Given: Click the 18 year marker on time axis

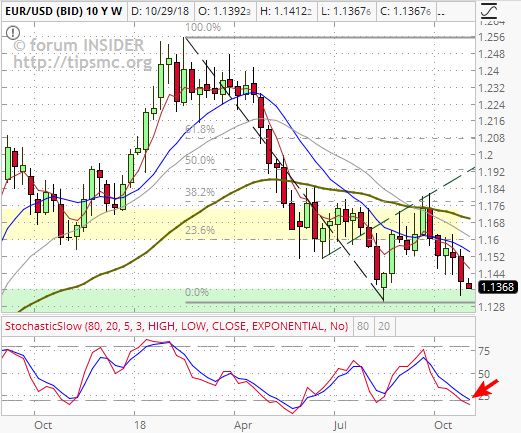Looking at the screenshot, I should (x=140, y=425).
